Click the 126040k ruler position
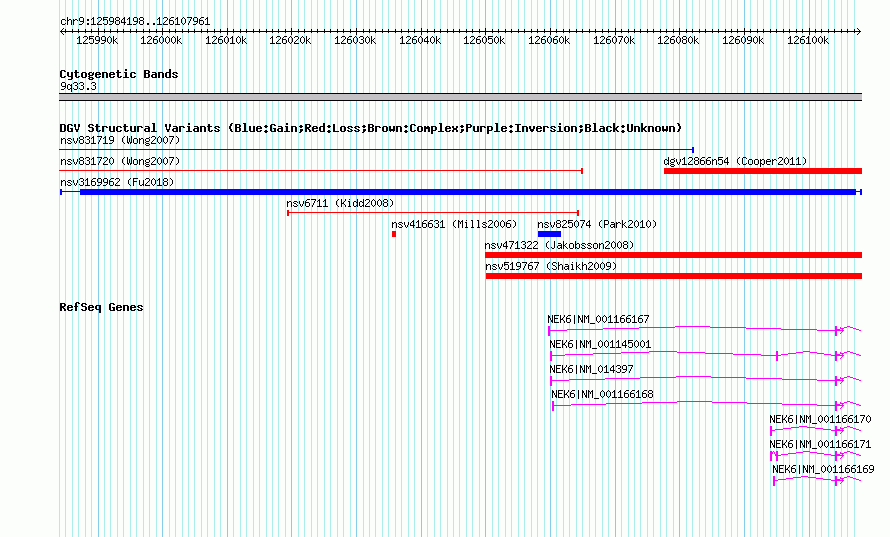890x537 pixels. 420,40
